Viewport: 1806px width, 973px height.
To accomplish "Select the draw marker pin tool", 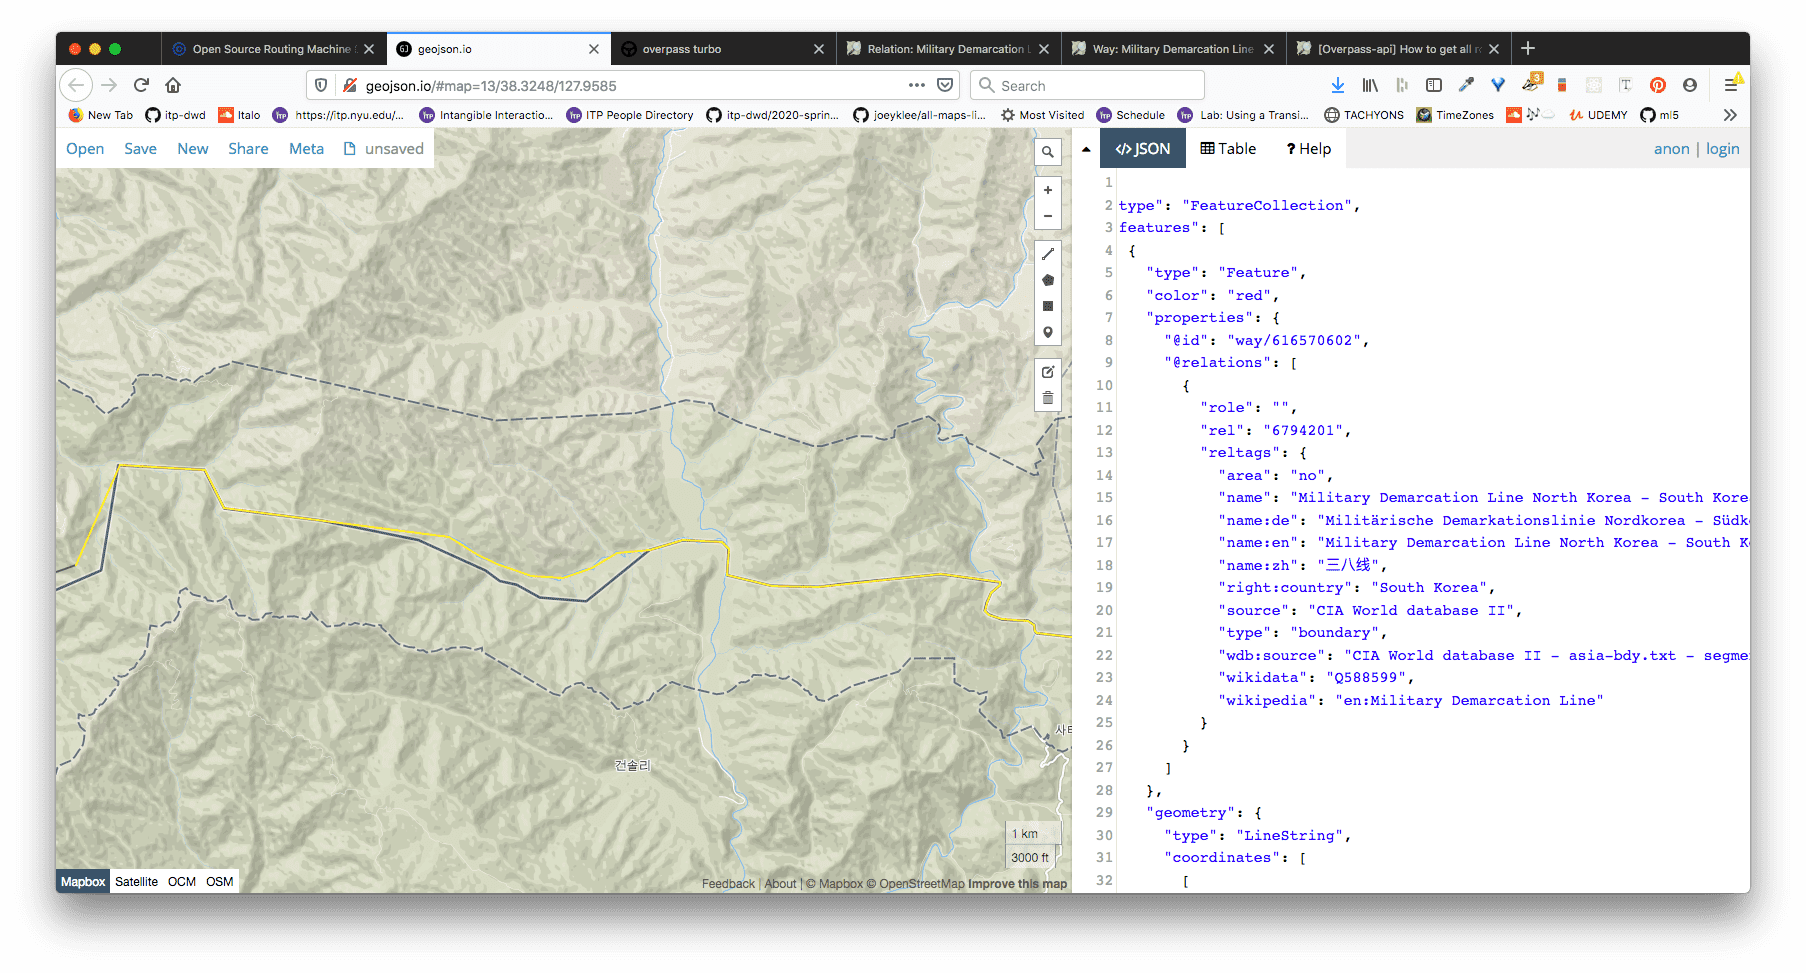I will [x=1047, y=332].
